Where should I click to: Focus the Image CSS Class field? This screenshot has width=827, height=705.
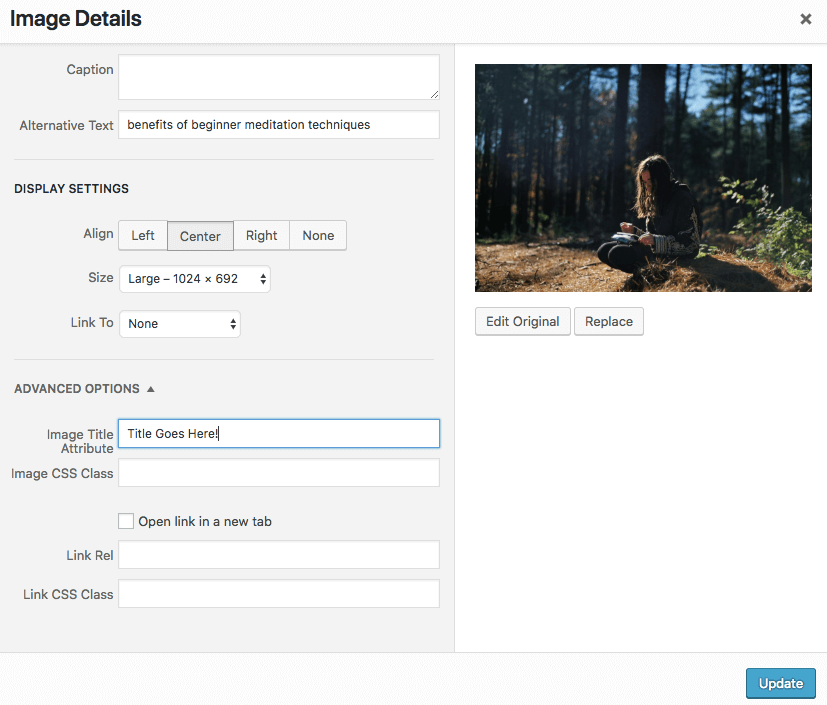pyautogui.click(x=278, y=473)
